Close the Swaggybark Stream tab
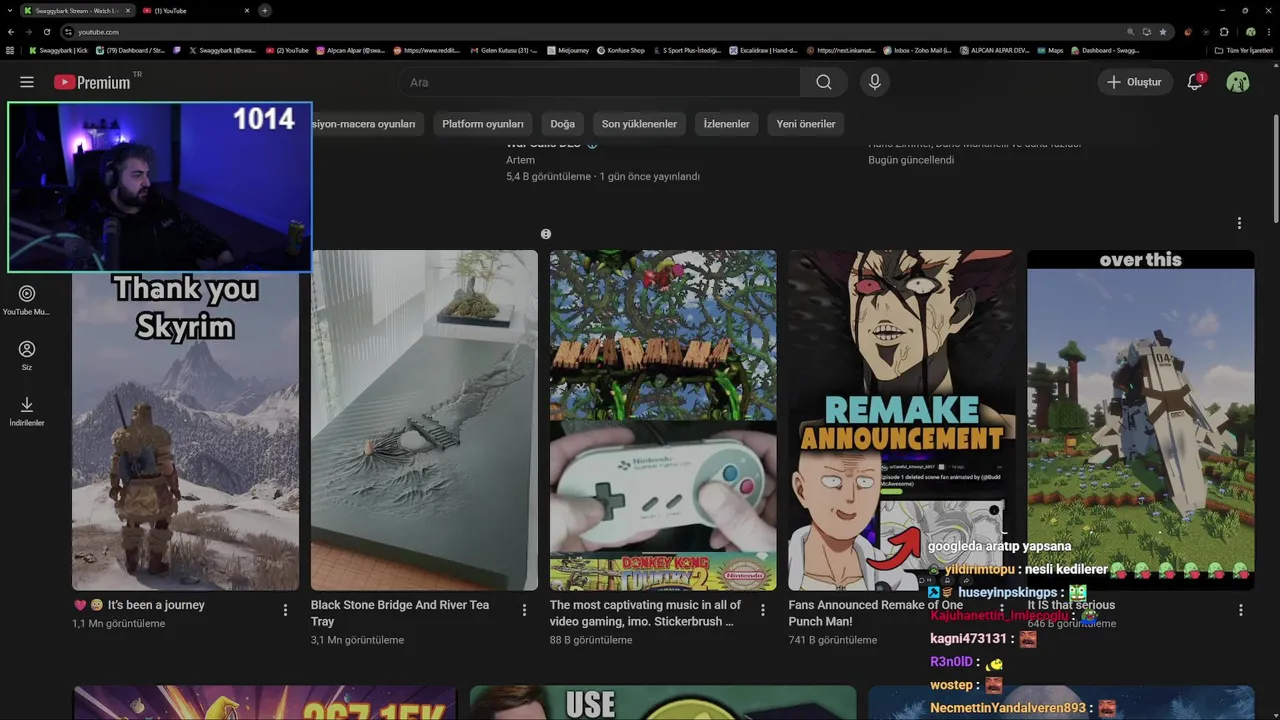The width and height of the screenshot is (1280, 720). tap(127, 10)
